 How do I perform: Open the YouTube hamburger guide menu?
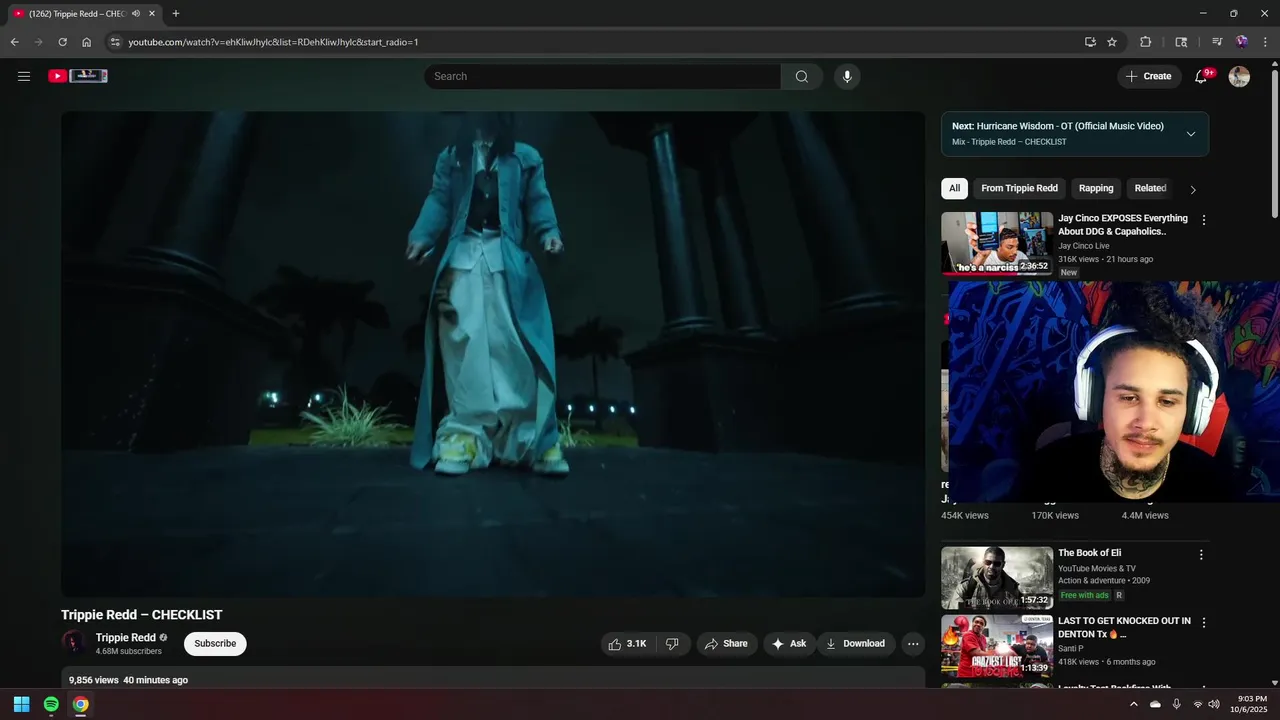(x=24, y=76)
